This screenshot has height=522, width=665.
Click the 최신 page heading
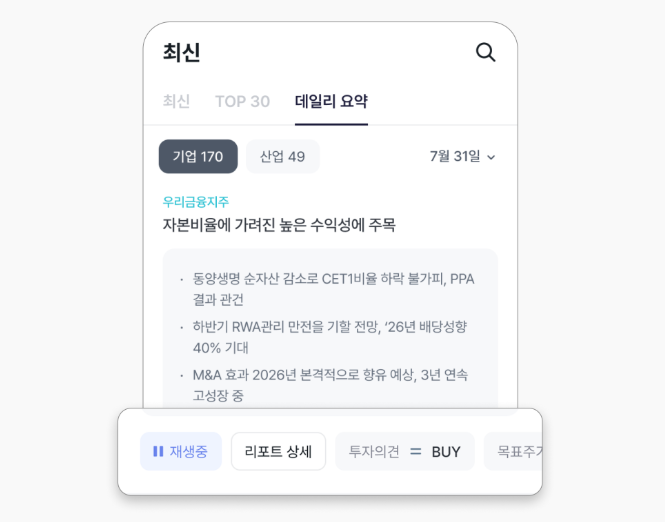[182, 53]
